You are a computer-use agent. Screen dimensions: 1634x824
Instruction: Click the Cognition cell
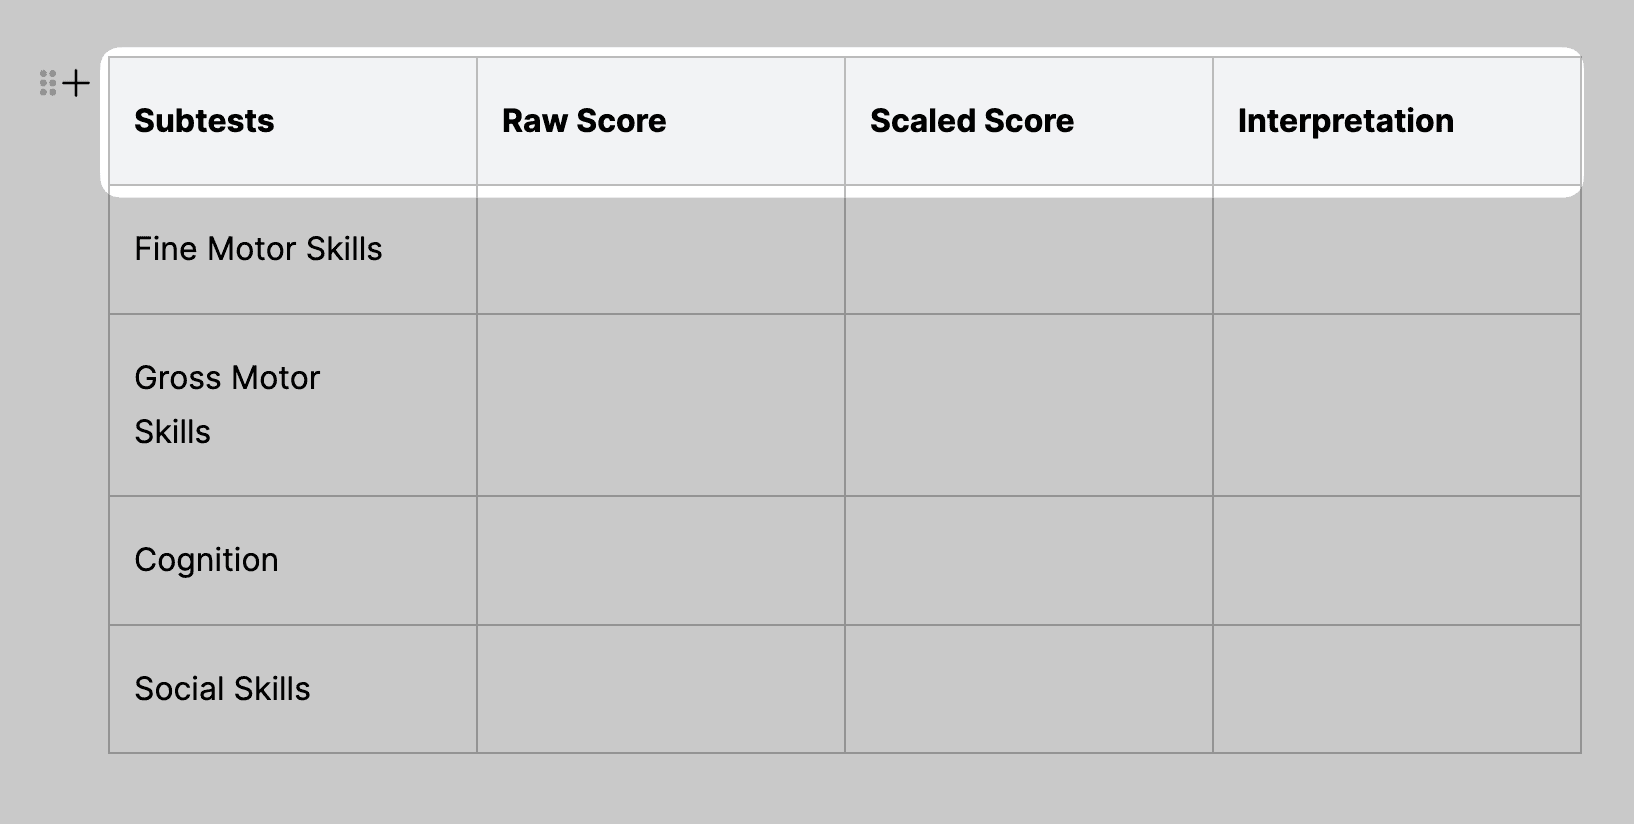290,560
